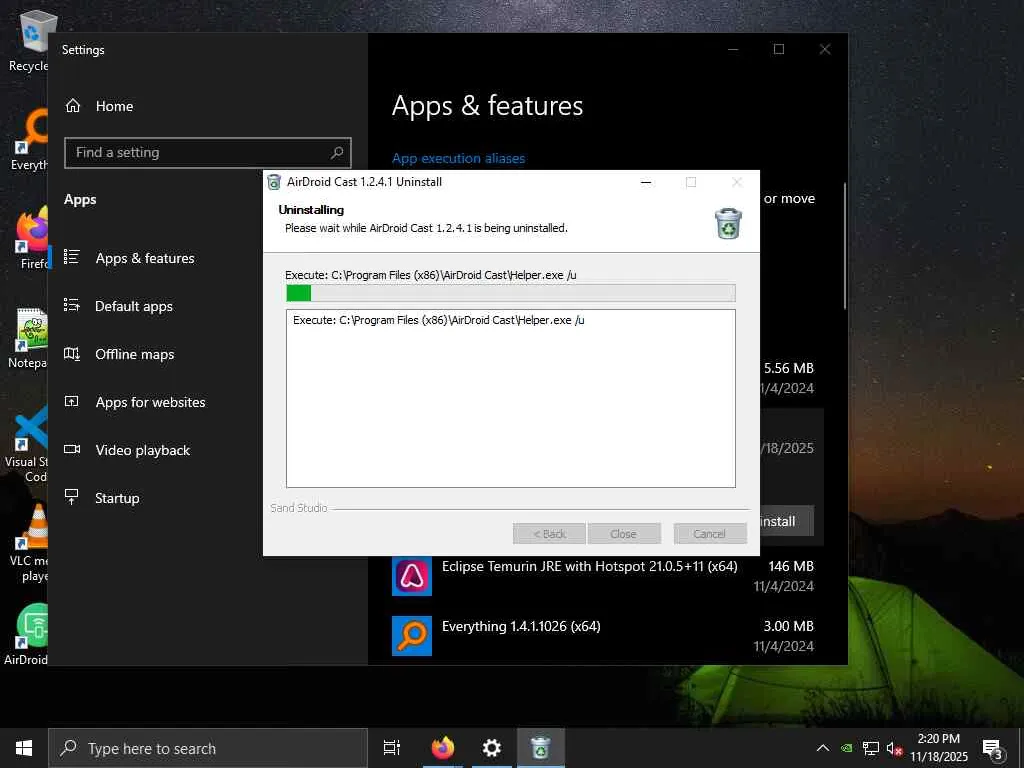
Task: Click the AirDroid uninstaller title bar icon
Action: tap(274, 182)
